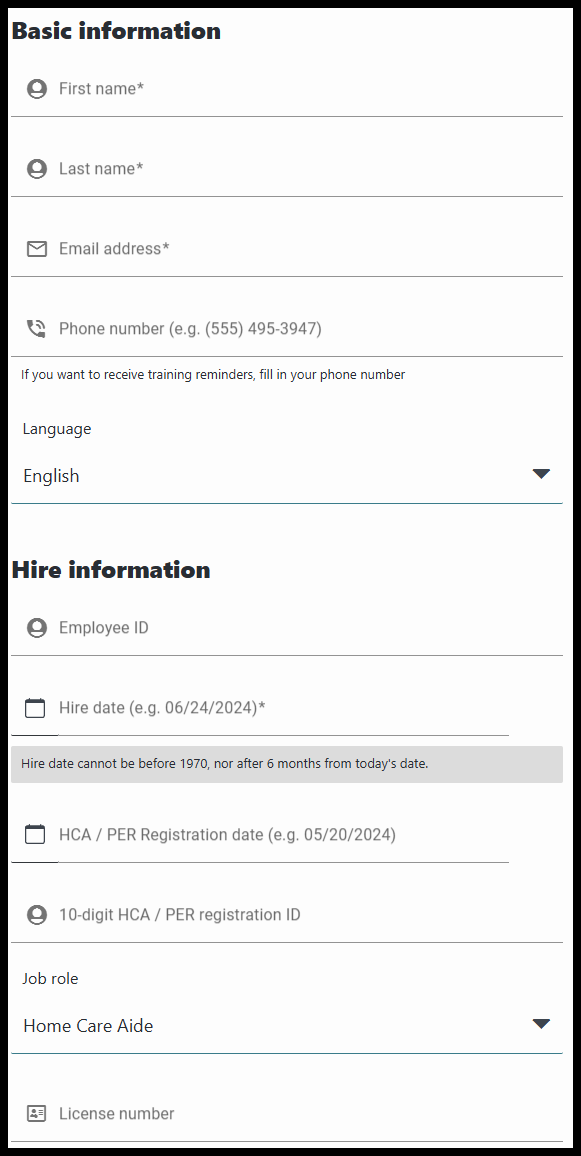
Task: Click the ID card icon beside License number
Action: [x=36, y=1113]
